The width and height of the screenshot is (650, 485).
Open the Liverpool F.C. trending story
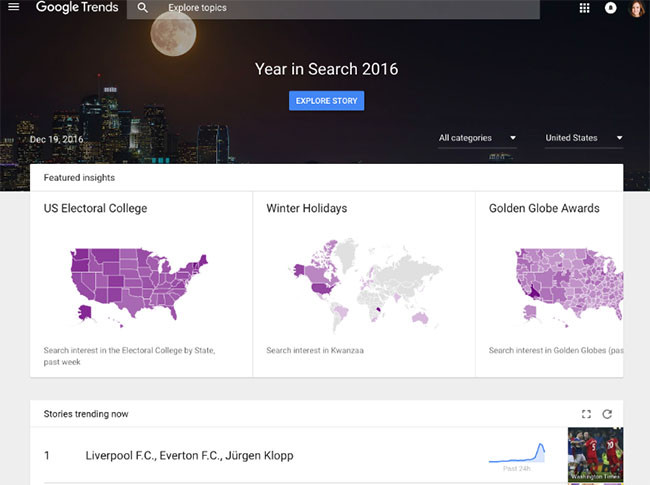[x=189, y=456]
